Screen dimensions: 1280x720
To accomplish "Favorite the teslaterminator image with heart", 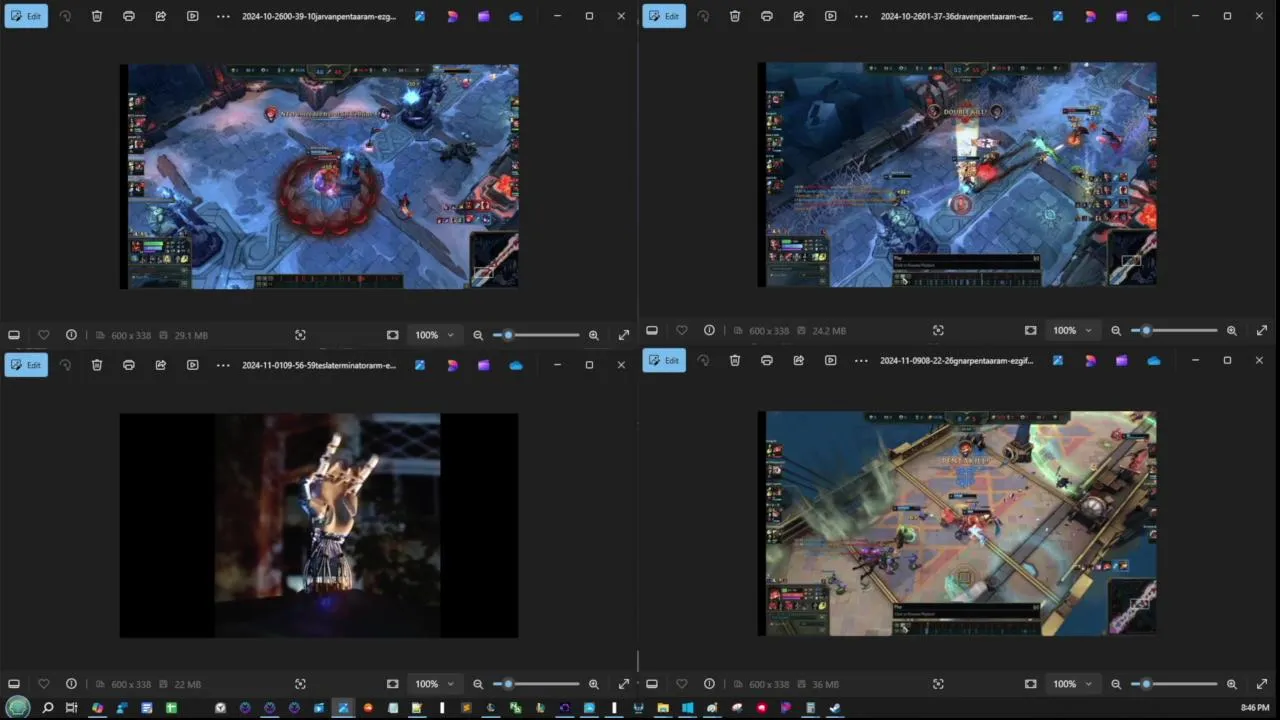I will pos(43,684).
